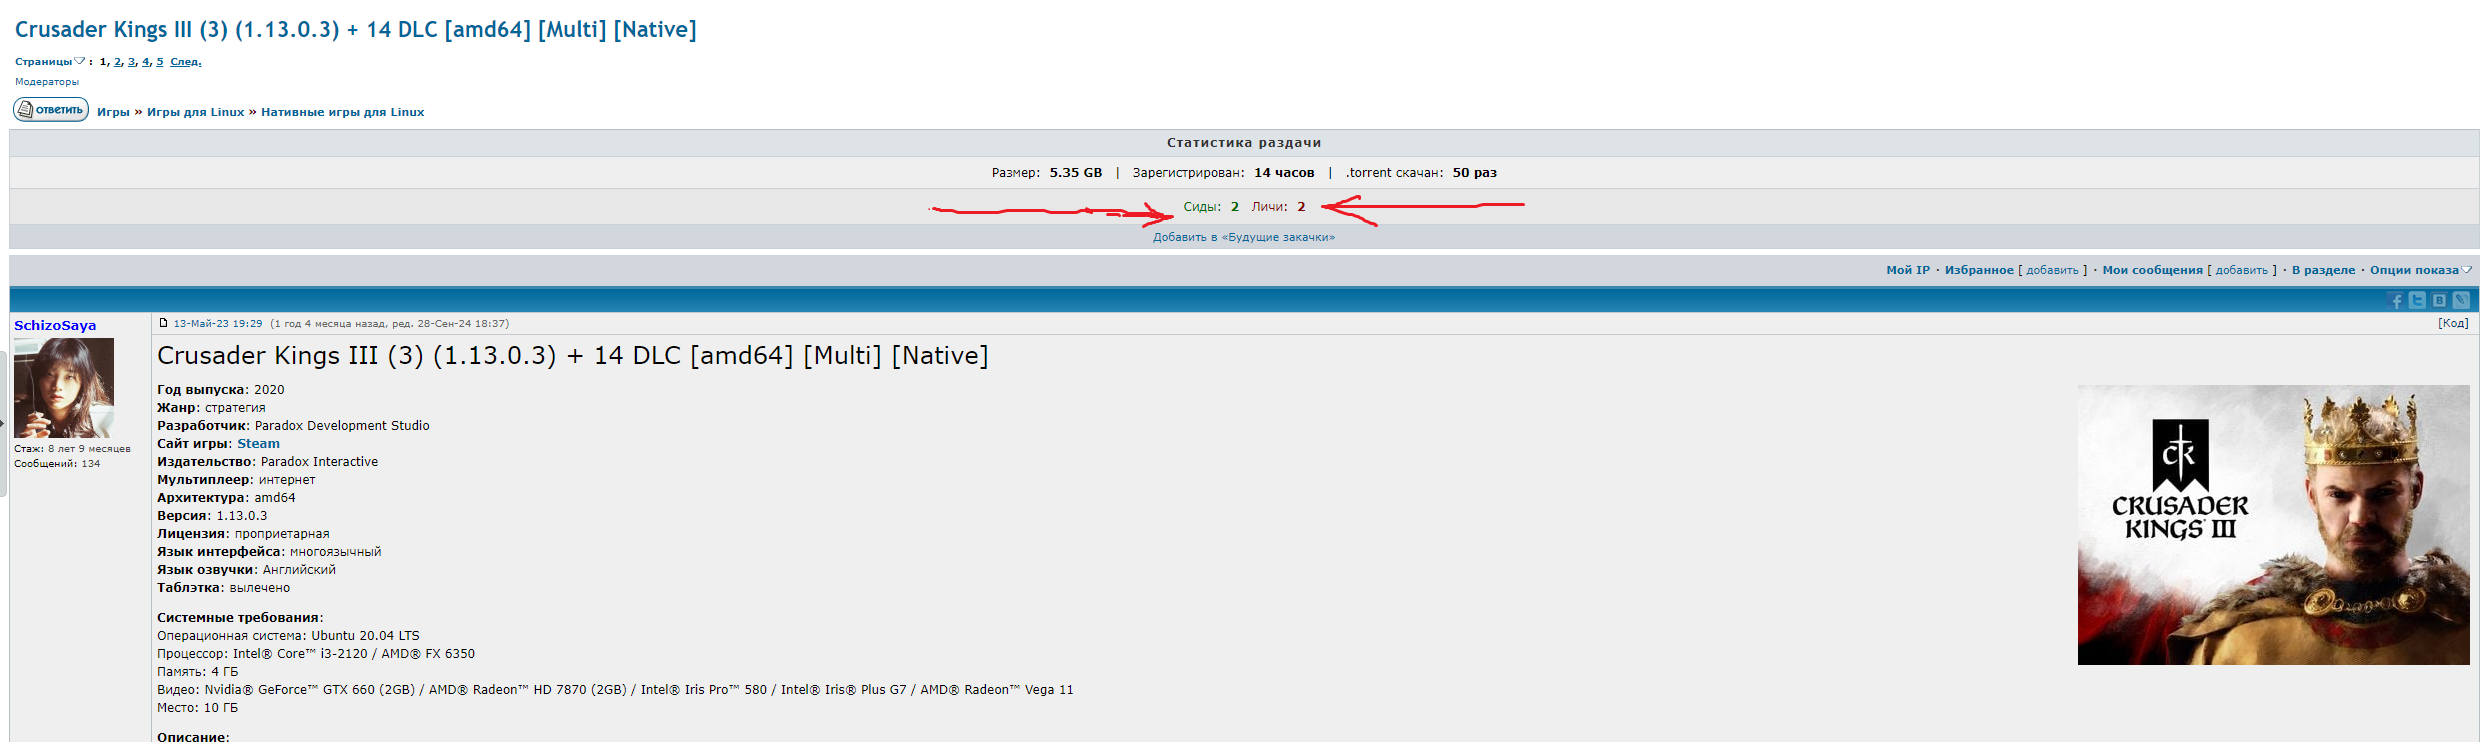Click the post icon before 13-Май-23 date
This screenshot has width=2485, height=742.
[163, 323]
